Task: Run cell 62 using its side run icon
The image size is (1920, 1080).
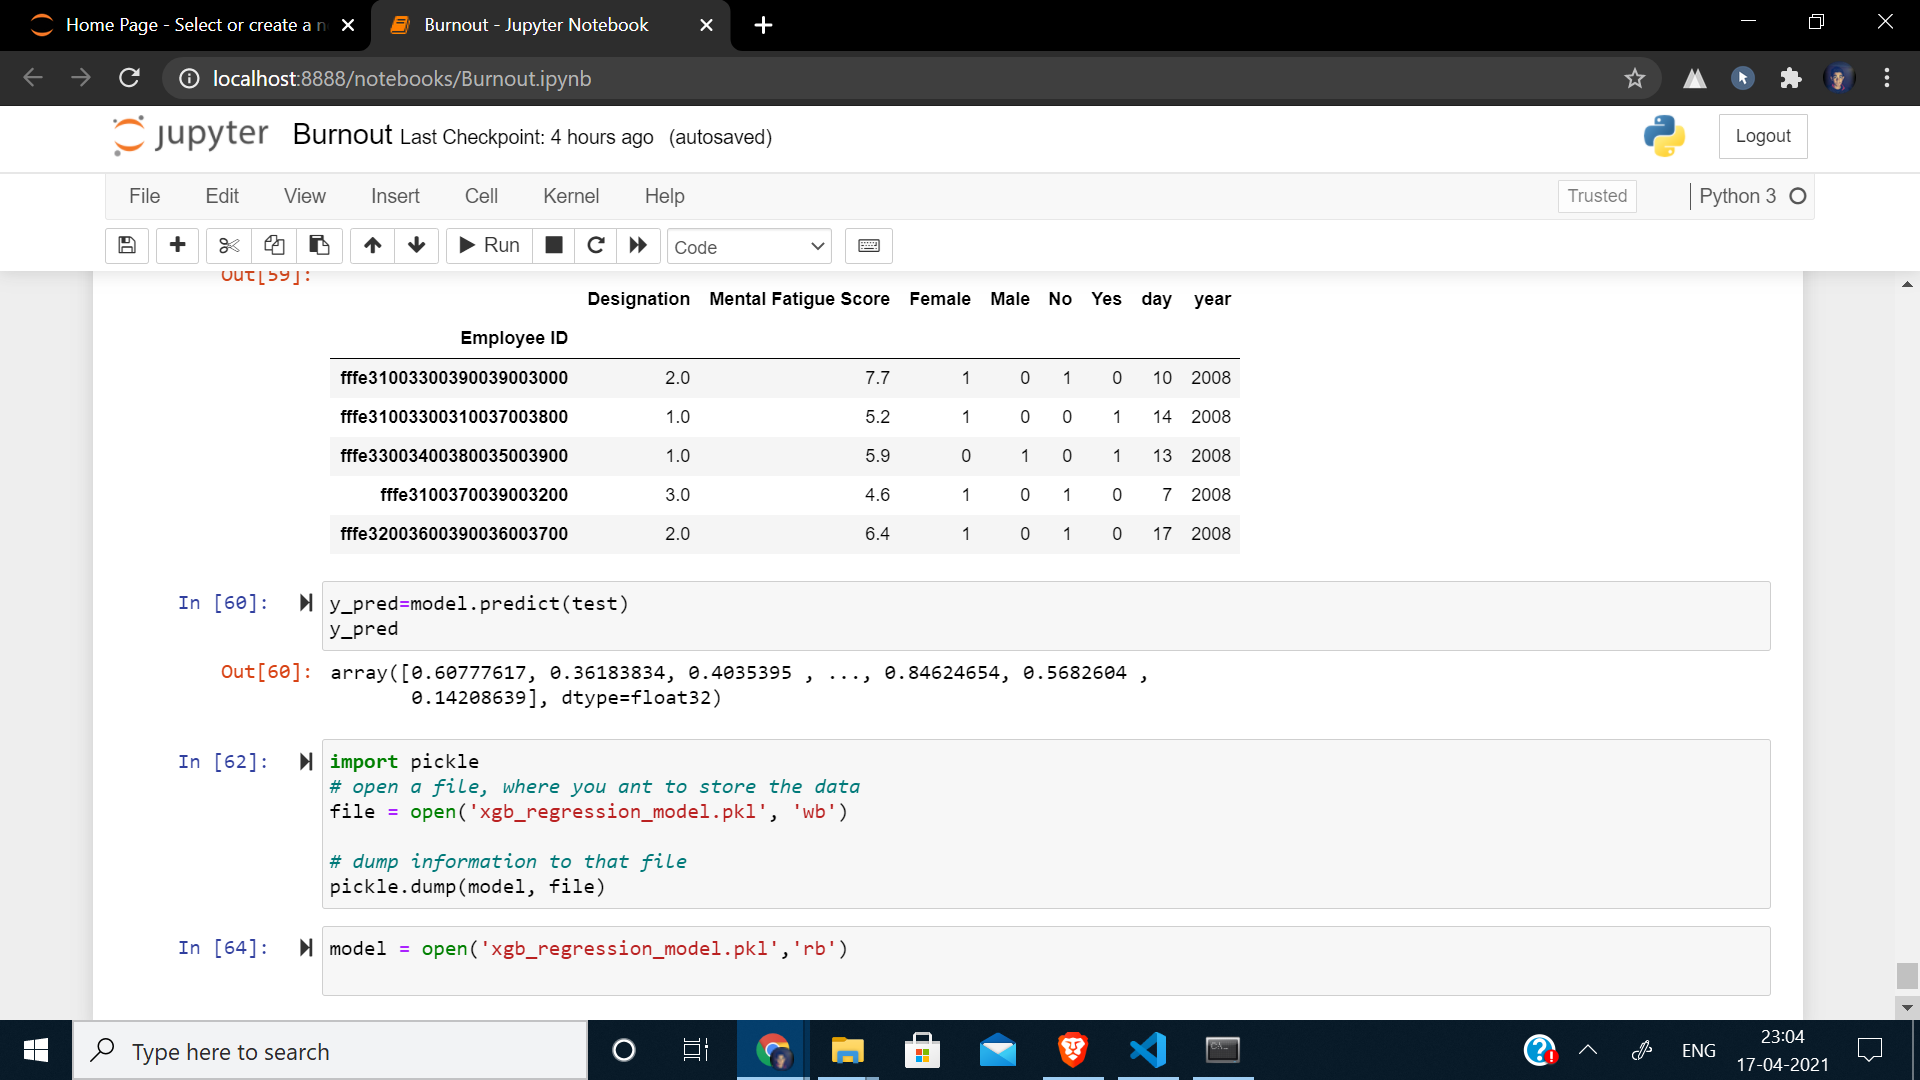Action: tap(306, 762)
